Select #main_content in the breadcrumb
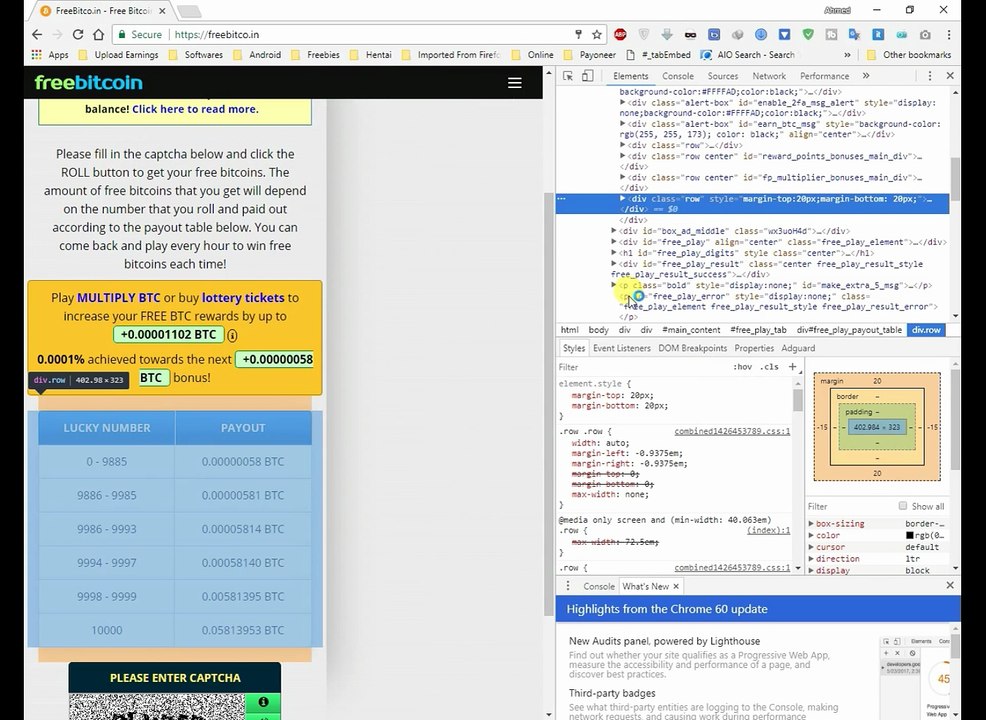This screenshot has height=720, width=986. (x=690, y=330)
